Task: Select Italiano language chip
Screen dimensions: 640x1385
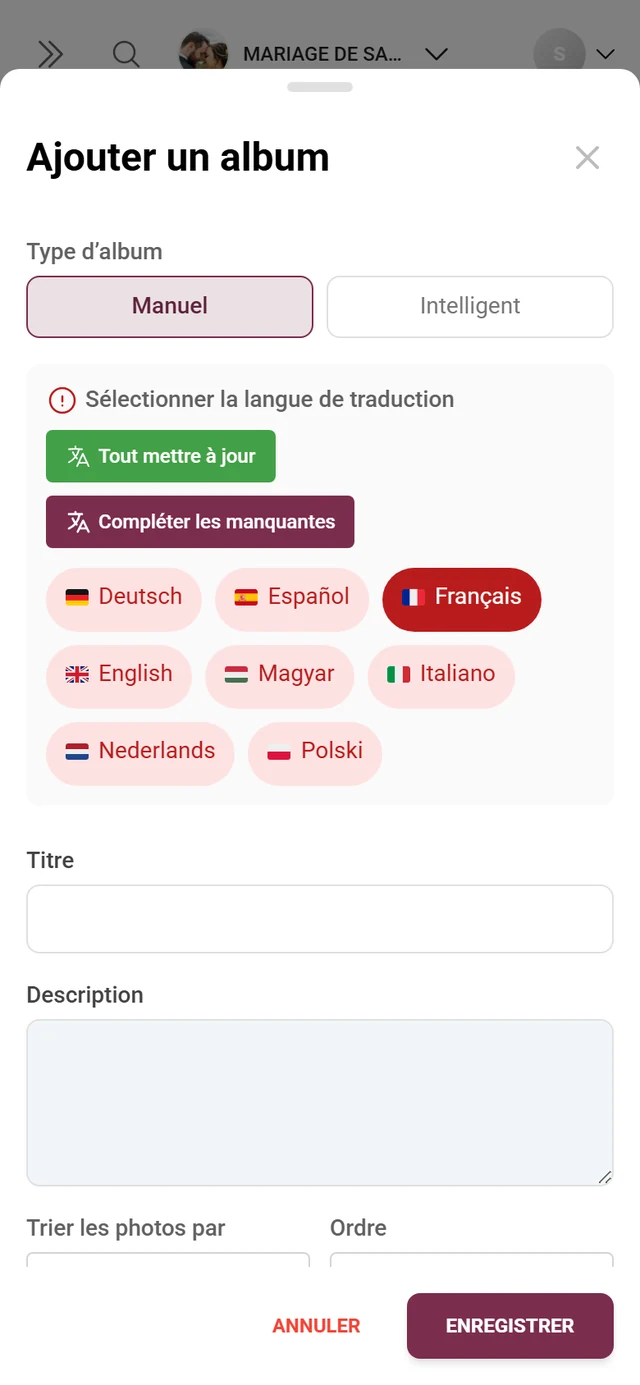Action: coord(441,674)
